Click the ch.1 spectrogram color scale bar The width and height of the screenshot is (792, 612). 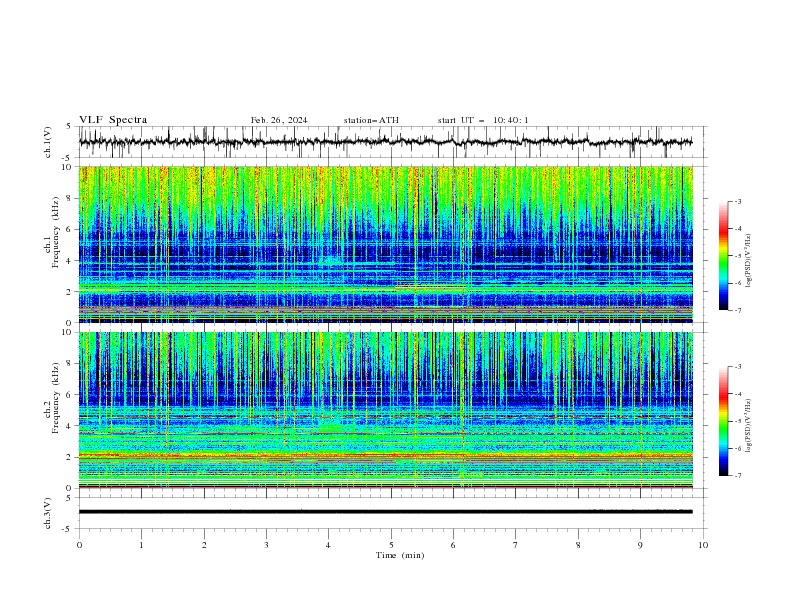point(723,256)
